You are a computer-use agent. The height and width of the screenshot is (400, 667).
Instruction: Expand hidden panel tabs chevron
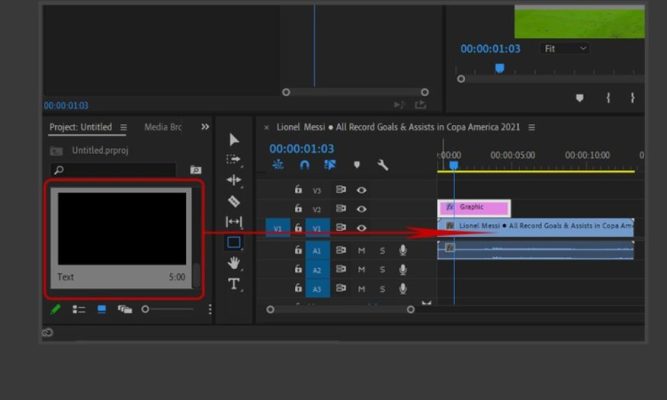click(205, 127)
